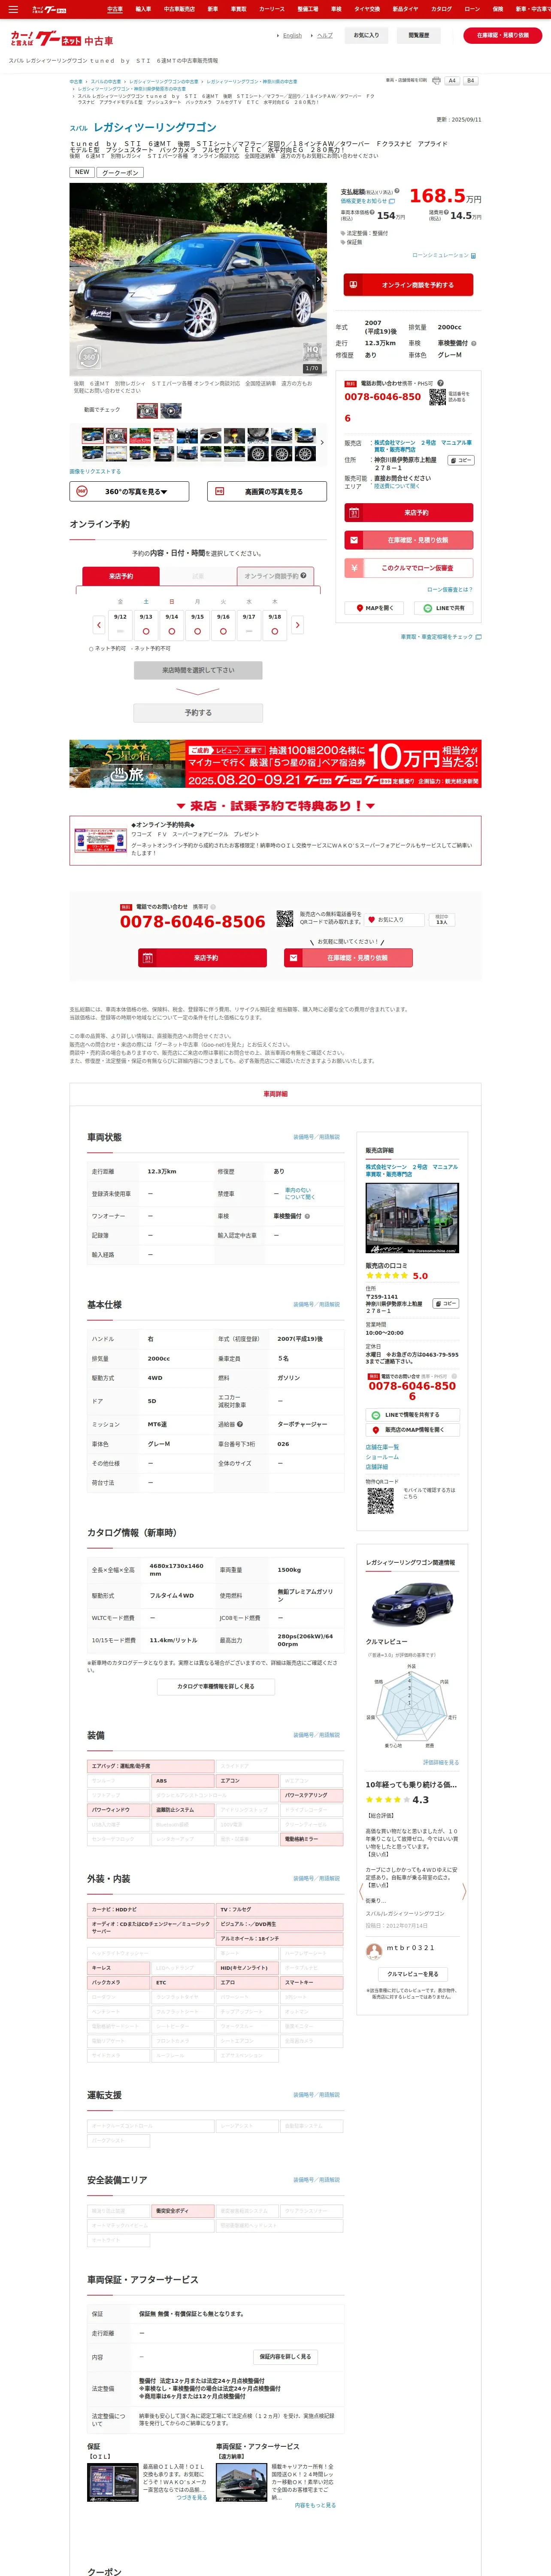This screenshot has width=551, height=2576.
Task: Click the dealer page QR code icon
Action: click(x=380, y=1500)
